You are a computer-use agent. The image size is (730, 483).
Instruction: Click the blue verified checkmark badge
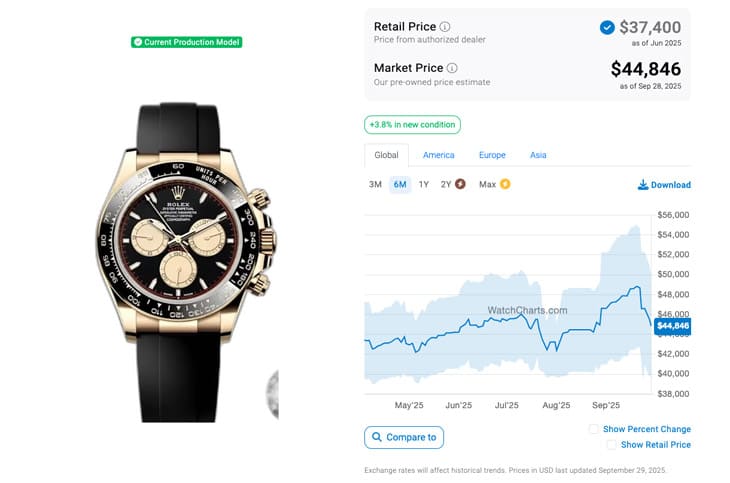(607, 28)
